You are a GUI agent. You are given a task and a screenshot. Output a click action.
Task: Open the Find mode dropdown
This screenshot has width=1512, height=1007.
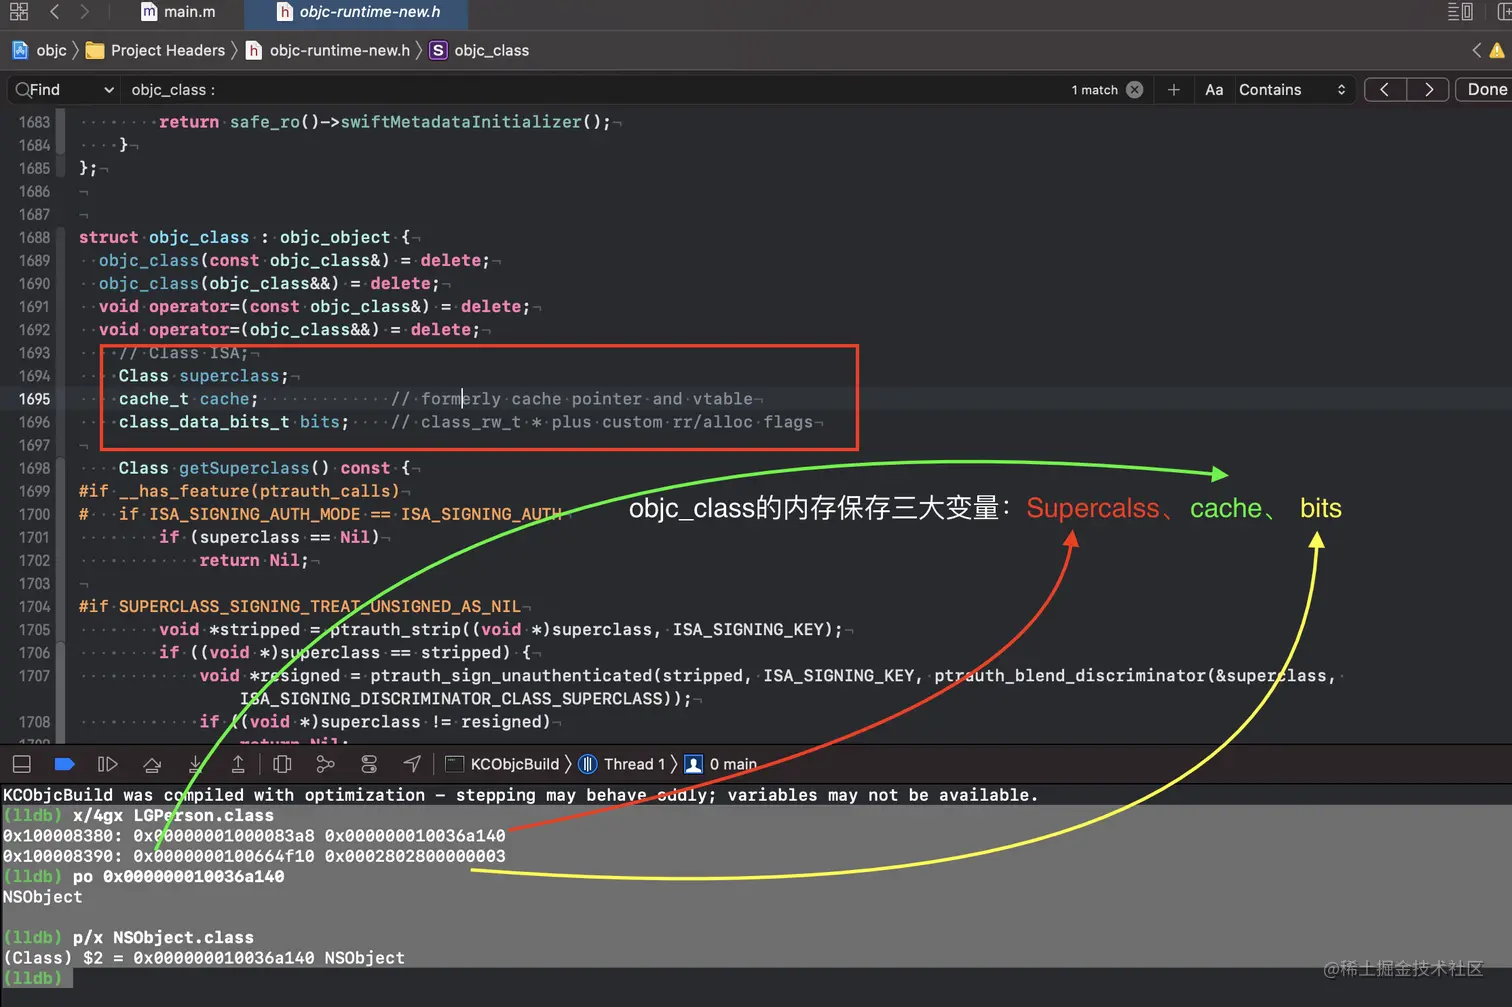point(64,89)
